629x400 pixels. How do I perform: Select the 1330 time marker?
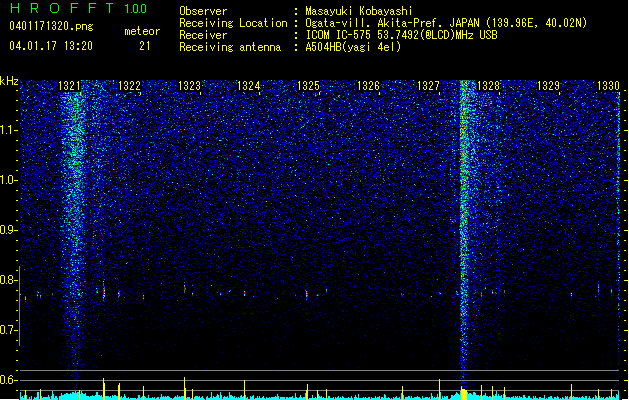608,86
